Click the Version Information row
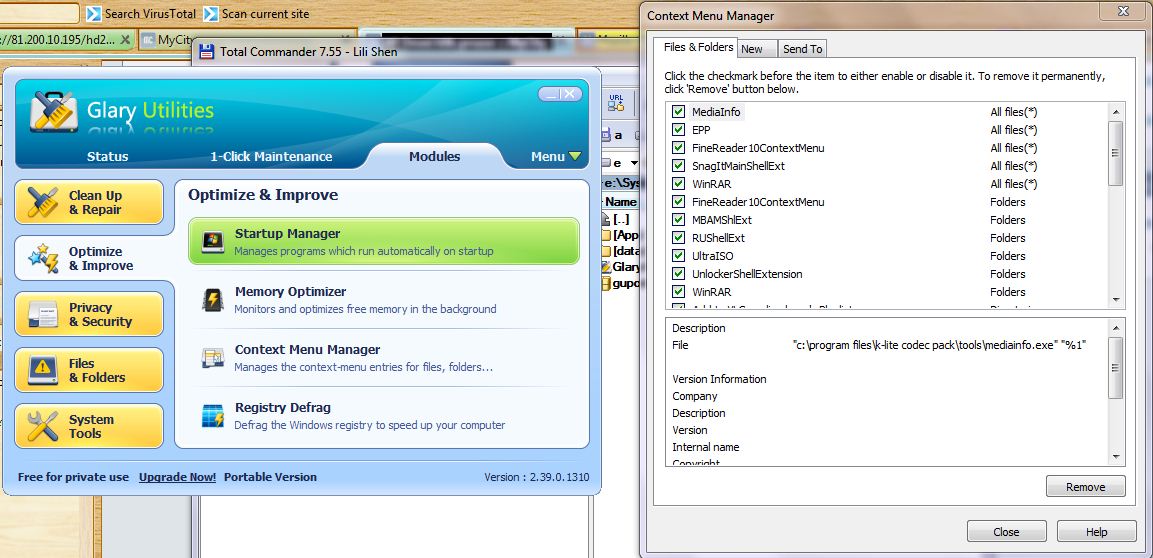Viewport: 1153px width, 558px height. (719, 379)
